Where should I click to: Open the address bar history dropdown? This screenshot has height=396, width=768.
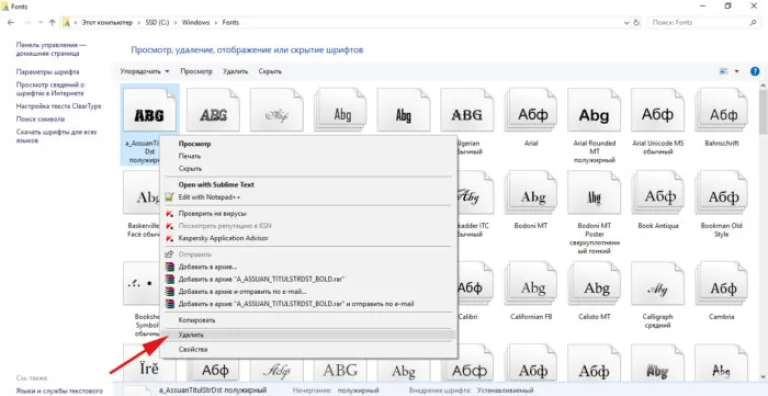pyautogui.click(x=627, y=23)
